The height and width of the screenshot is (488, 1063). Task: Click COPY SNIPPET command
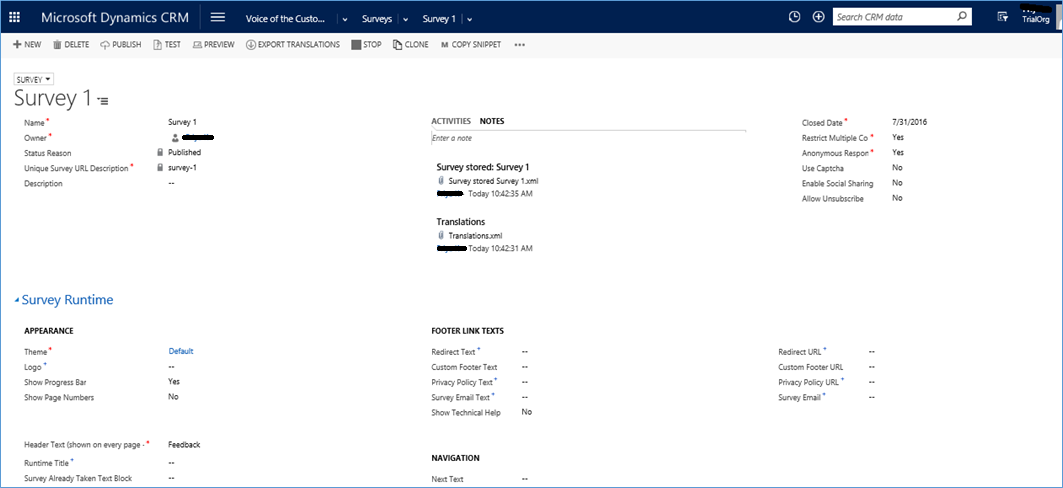[470, 45]
